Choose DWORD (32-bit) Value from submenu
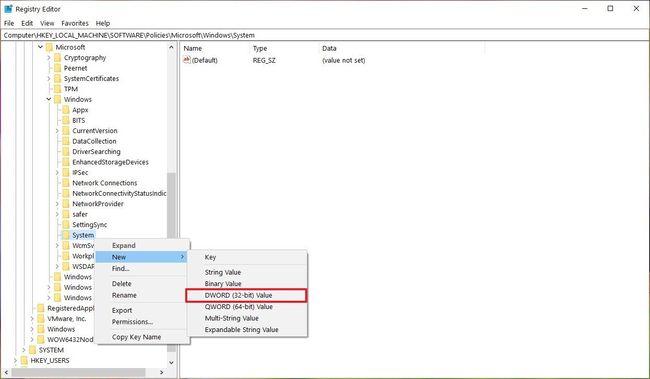 point(246,295)
